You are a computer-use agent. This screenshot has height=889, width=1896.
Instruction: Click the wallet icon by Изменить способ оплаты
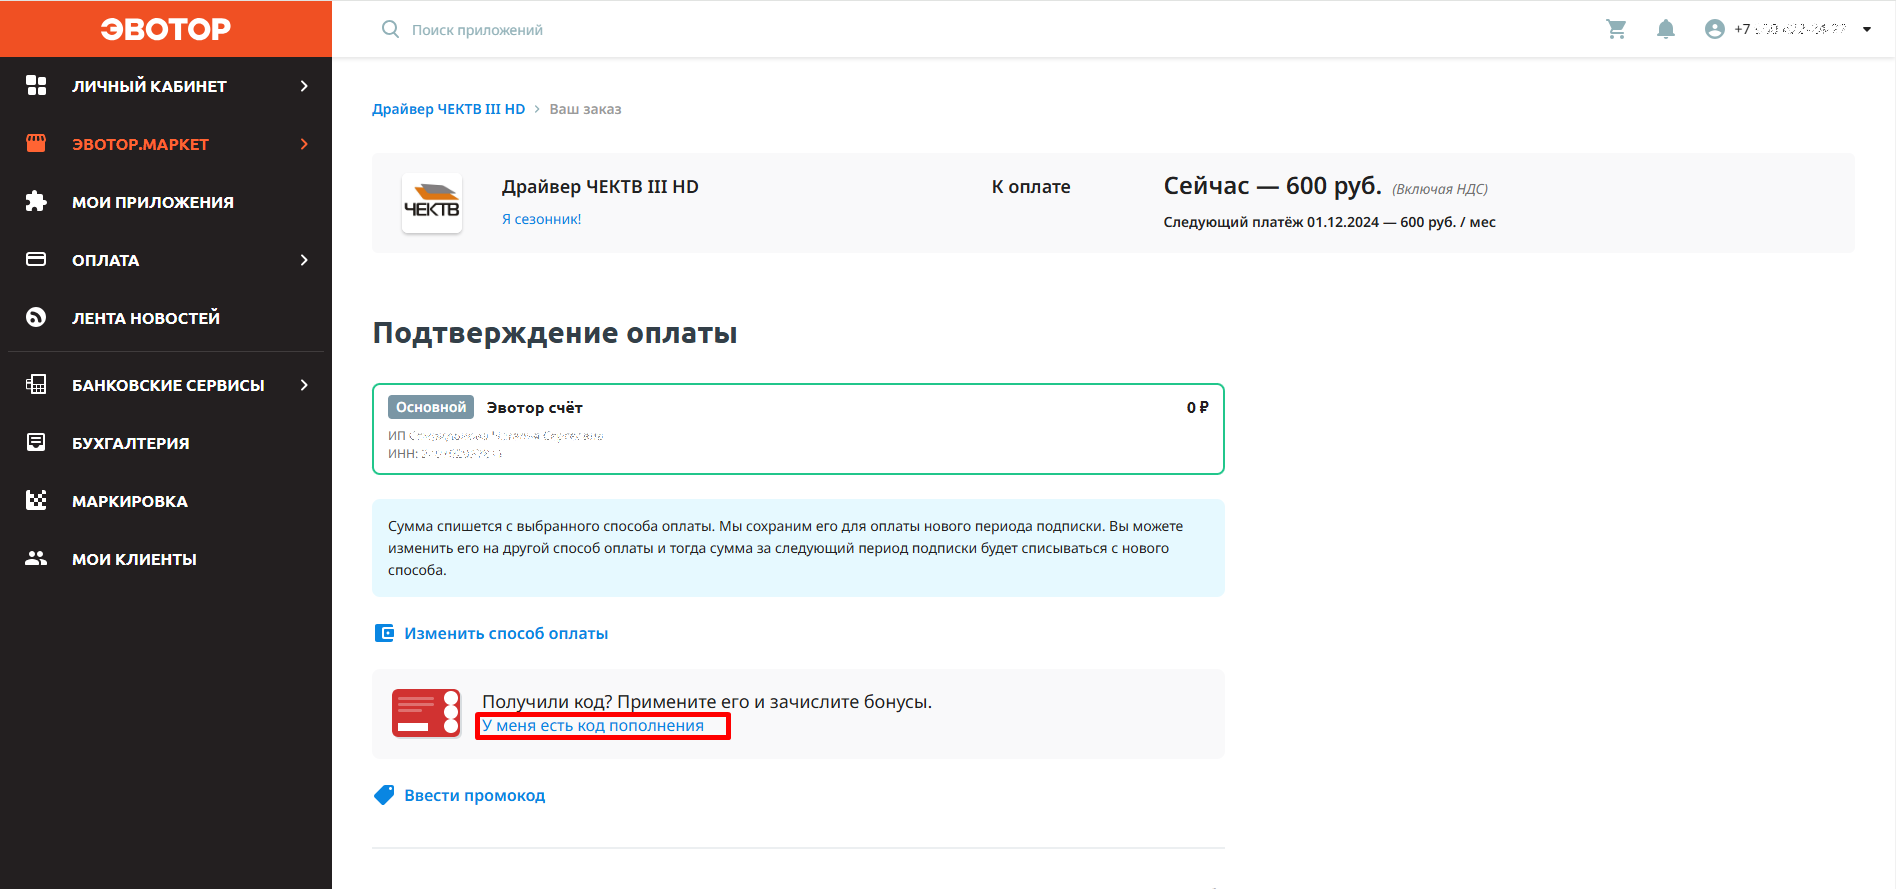(384, 633)
